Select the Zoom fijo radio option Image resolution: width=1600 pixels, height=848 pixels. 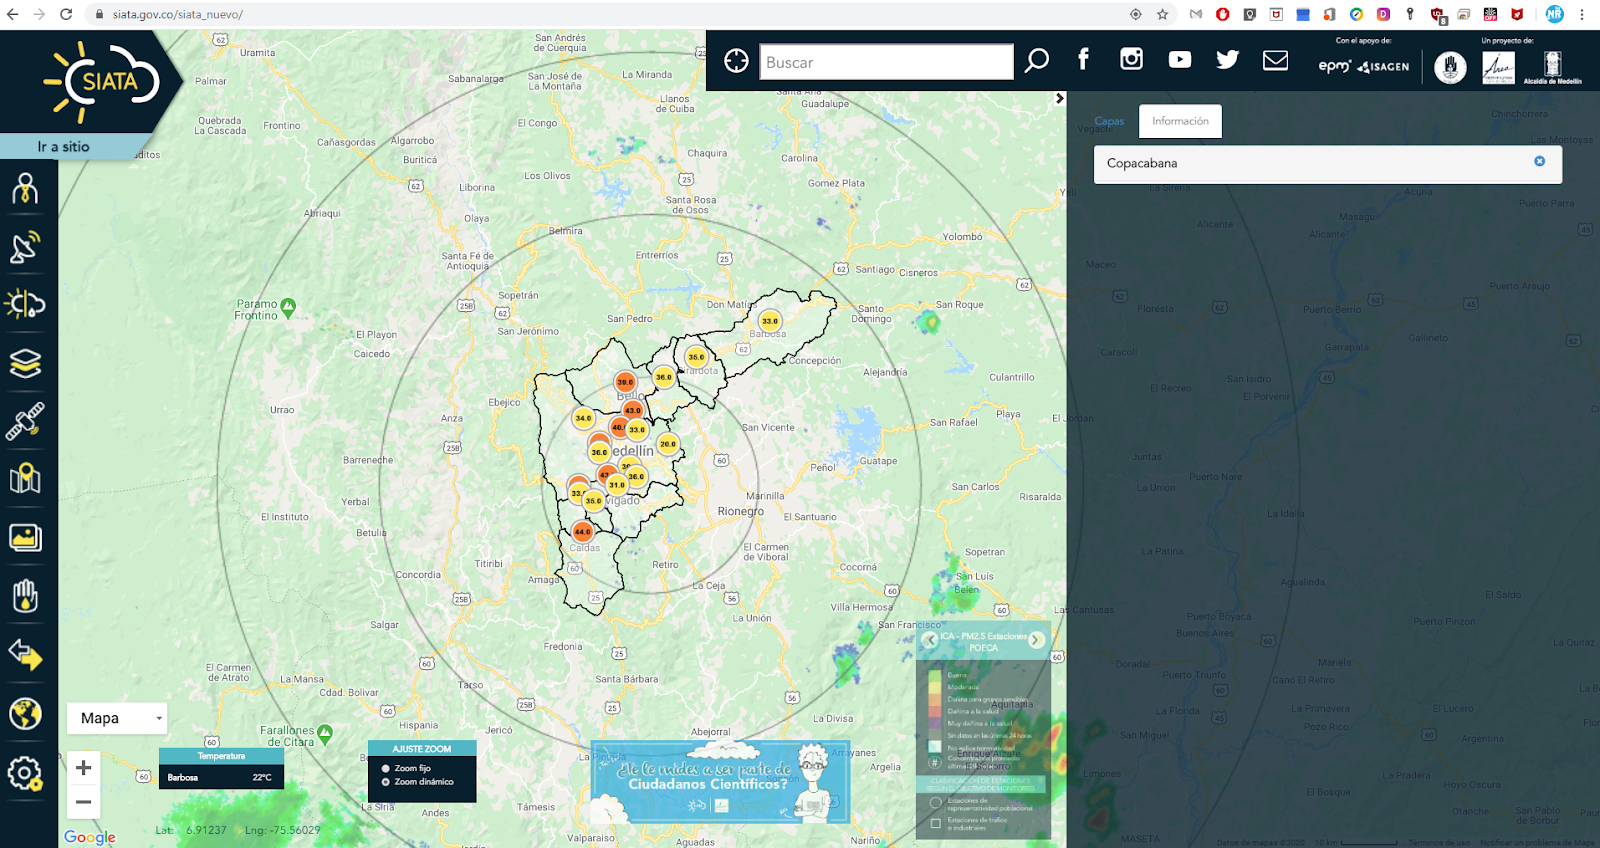(386, 768)
